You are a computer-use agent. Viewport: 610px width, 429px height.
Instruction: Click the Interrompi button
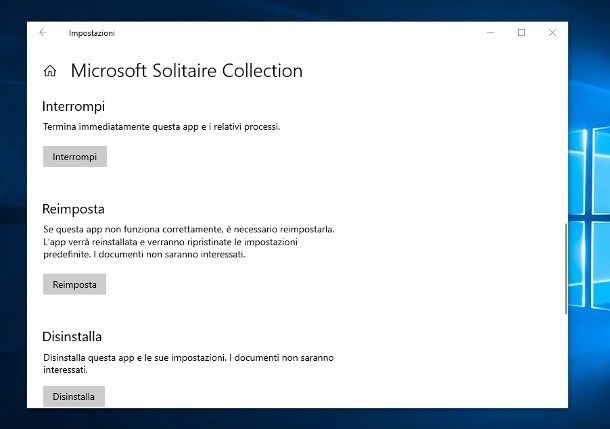(75, 156)
